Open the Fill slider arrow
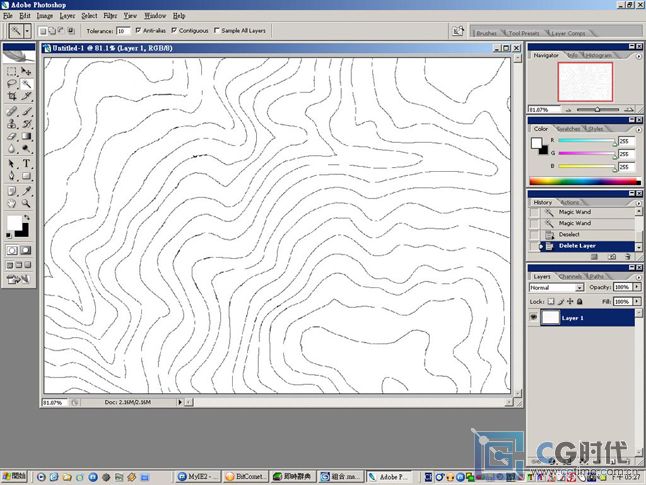The height and width of the screenshot is (485, 646). click(x=637, y=302)
